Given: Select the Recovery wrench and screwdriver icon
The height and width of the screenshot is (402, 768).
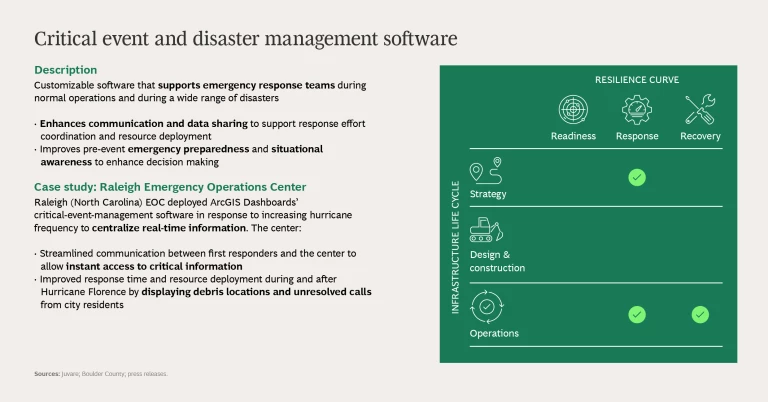Looking at the screenshot, I should (700, 110).
